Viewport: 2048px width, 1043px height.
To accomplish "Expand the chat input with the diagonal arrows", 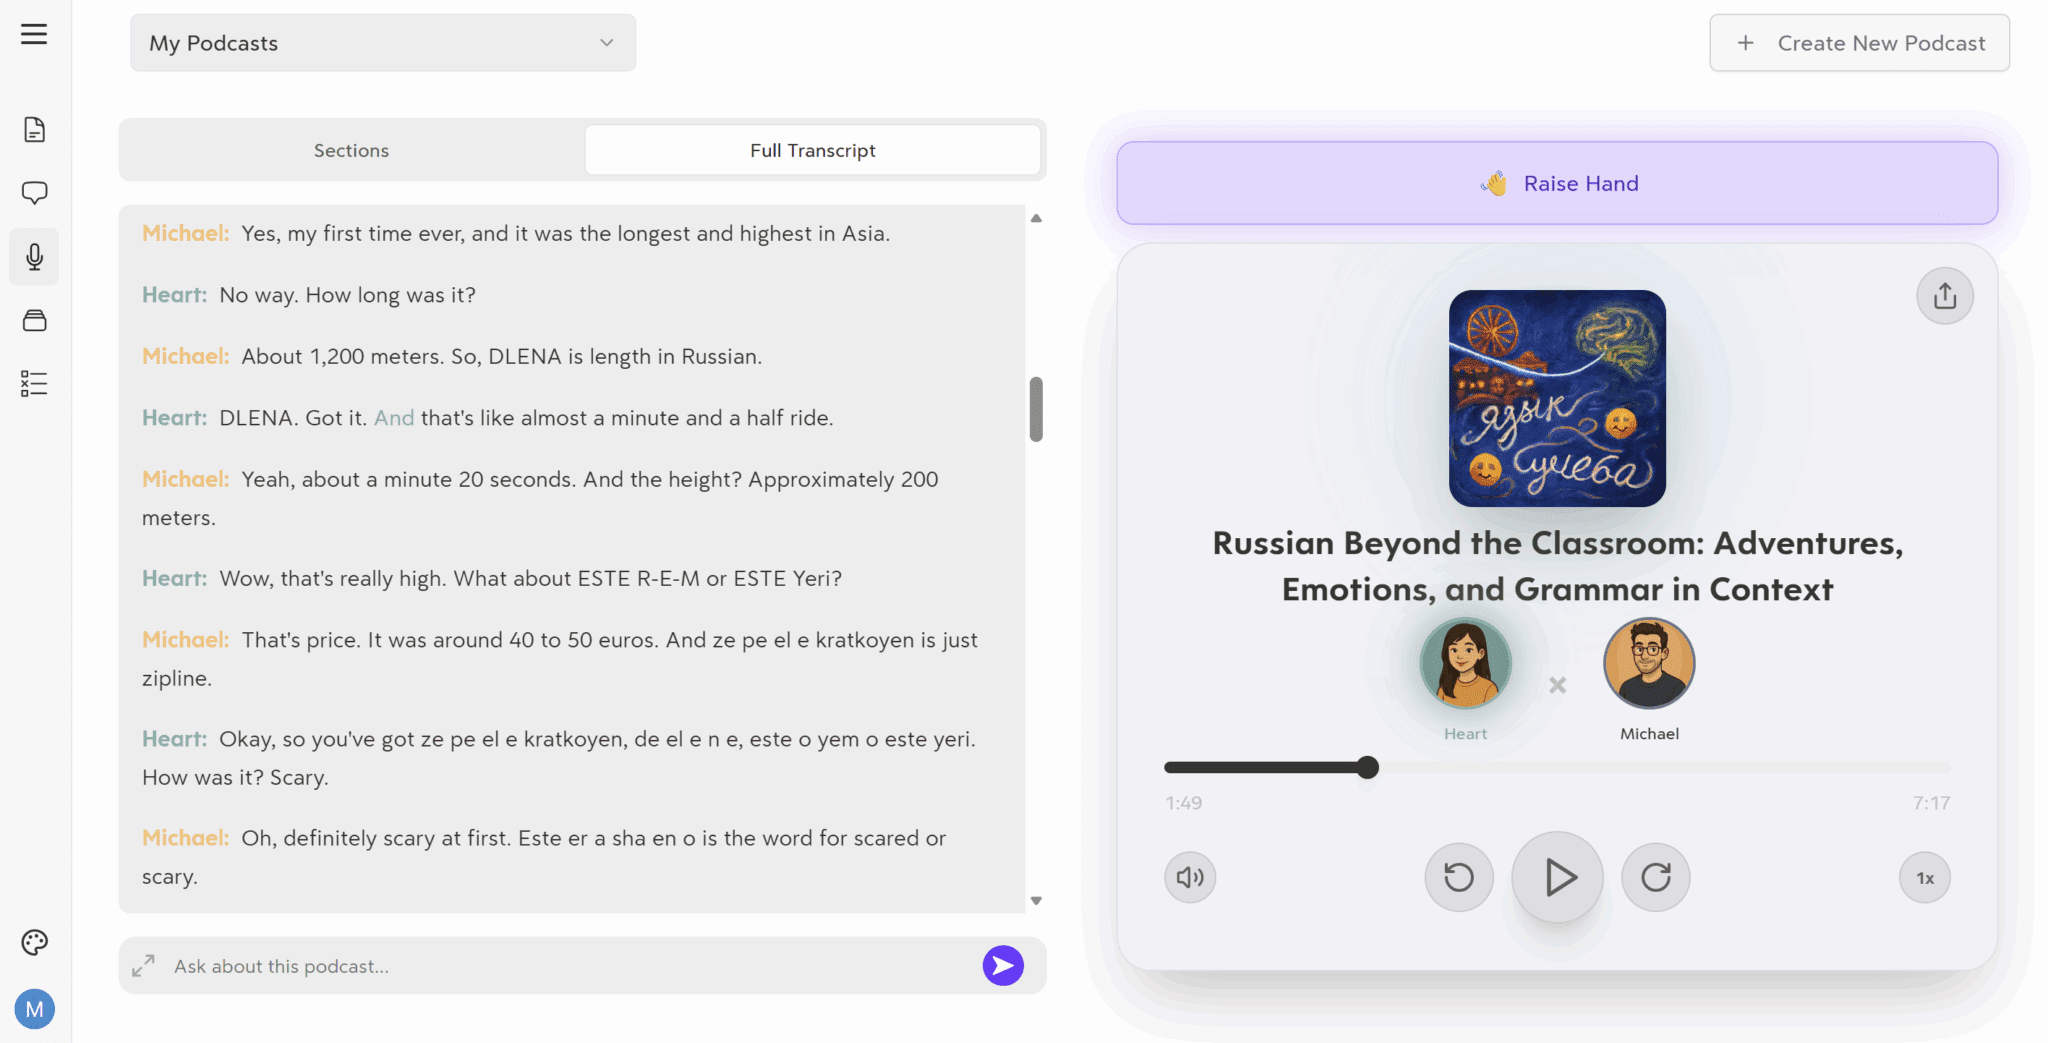I will pyautogui.click(x=143, y=965).
